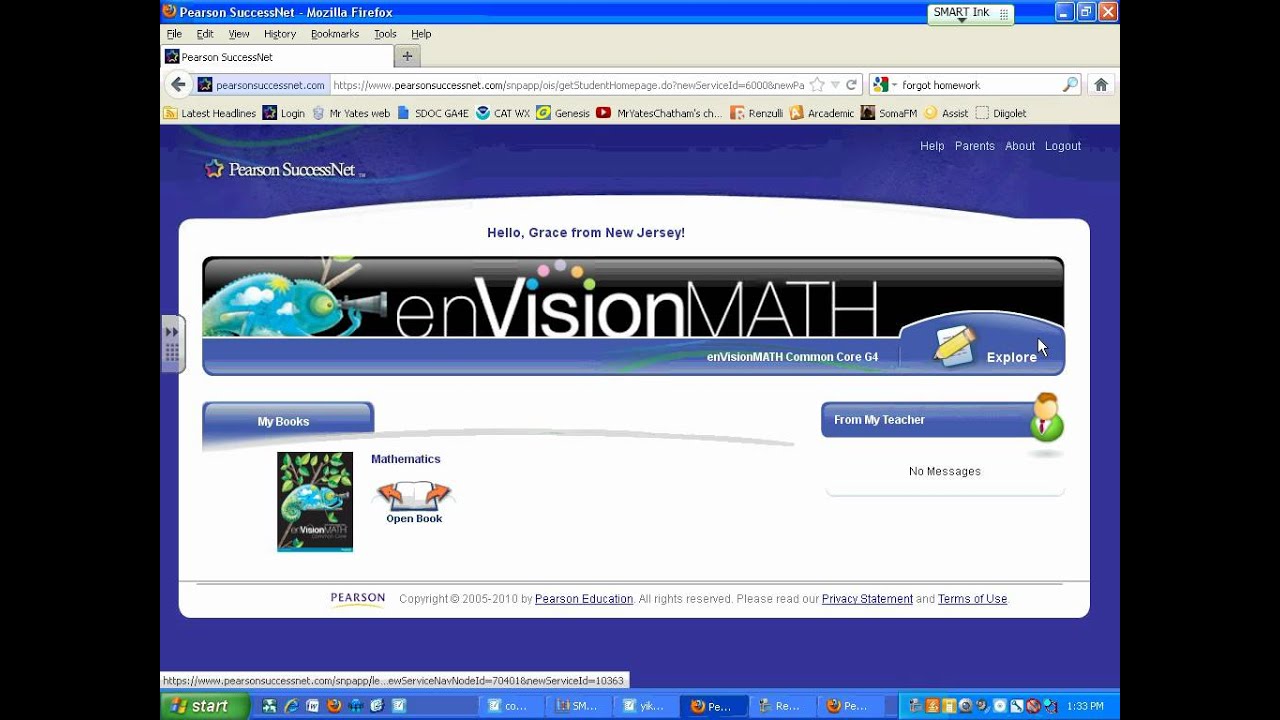Open the History menu
Image resolution: width=1280 pixels, height=720 pixels.
point(280,34)
